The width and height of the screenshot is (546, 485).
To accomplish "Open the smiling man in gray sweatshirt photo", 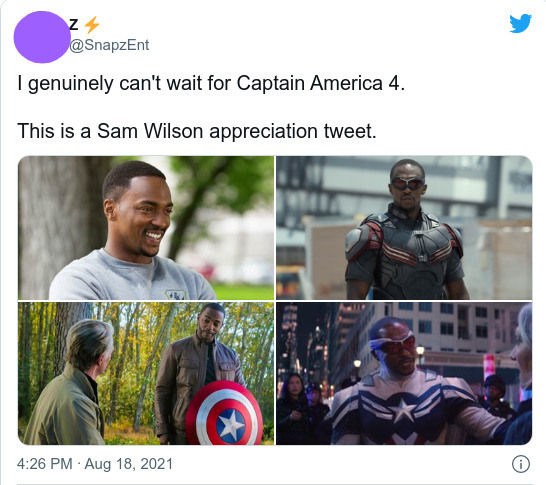I will pos(146,228).
